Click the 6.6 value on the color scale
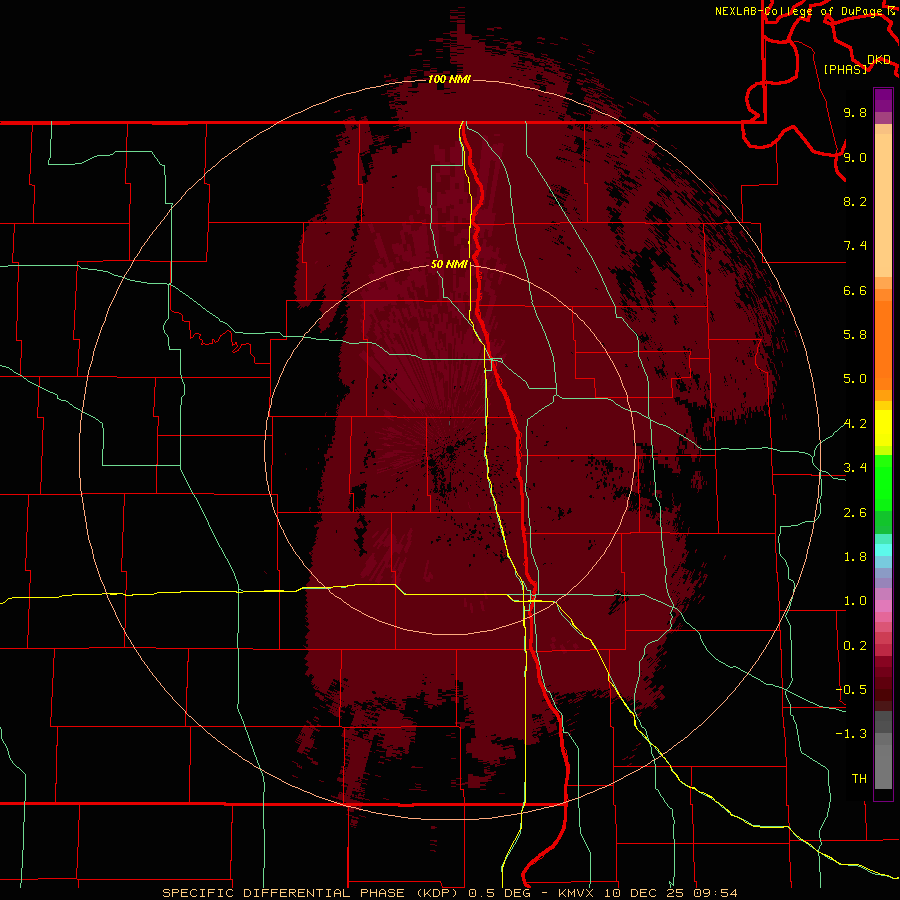Viewport: 900px width, 900px height. click(x=855, y=290)
